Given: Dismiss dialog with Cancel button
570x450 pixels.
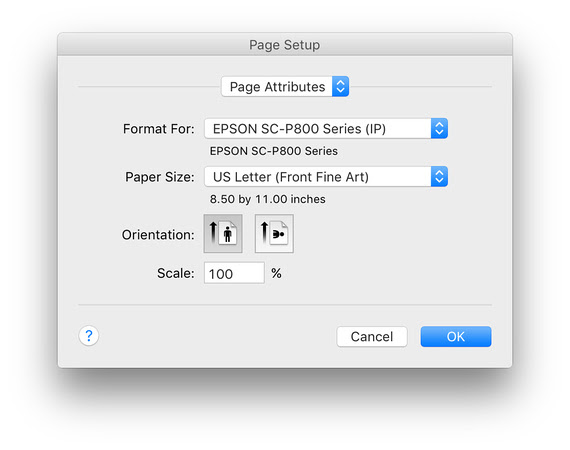Looking at the screenshot, I should pyautogui.click(x=372, y=337).
